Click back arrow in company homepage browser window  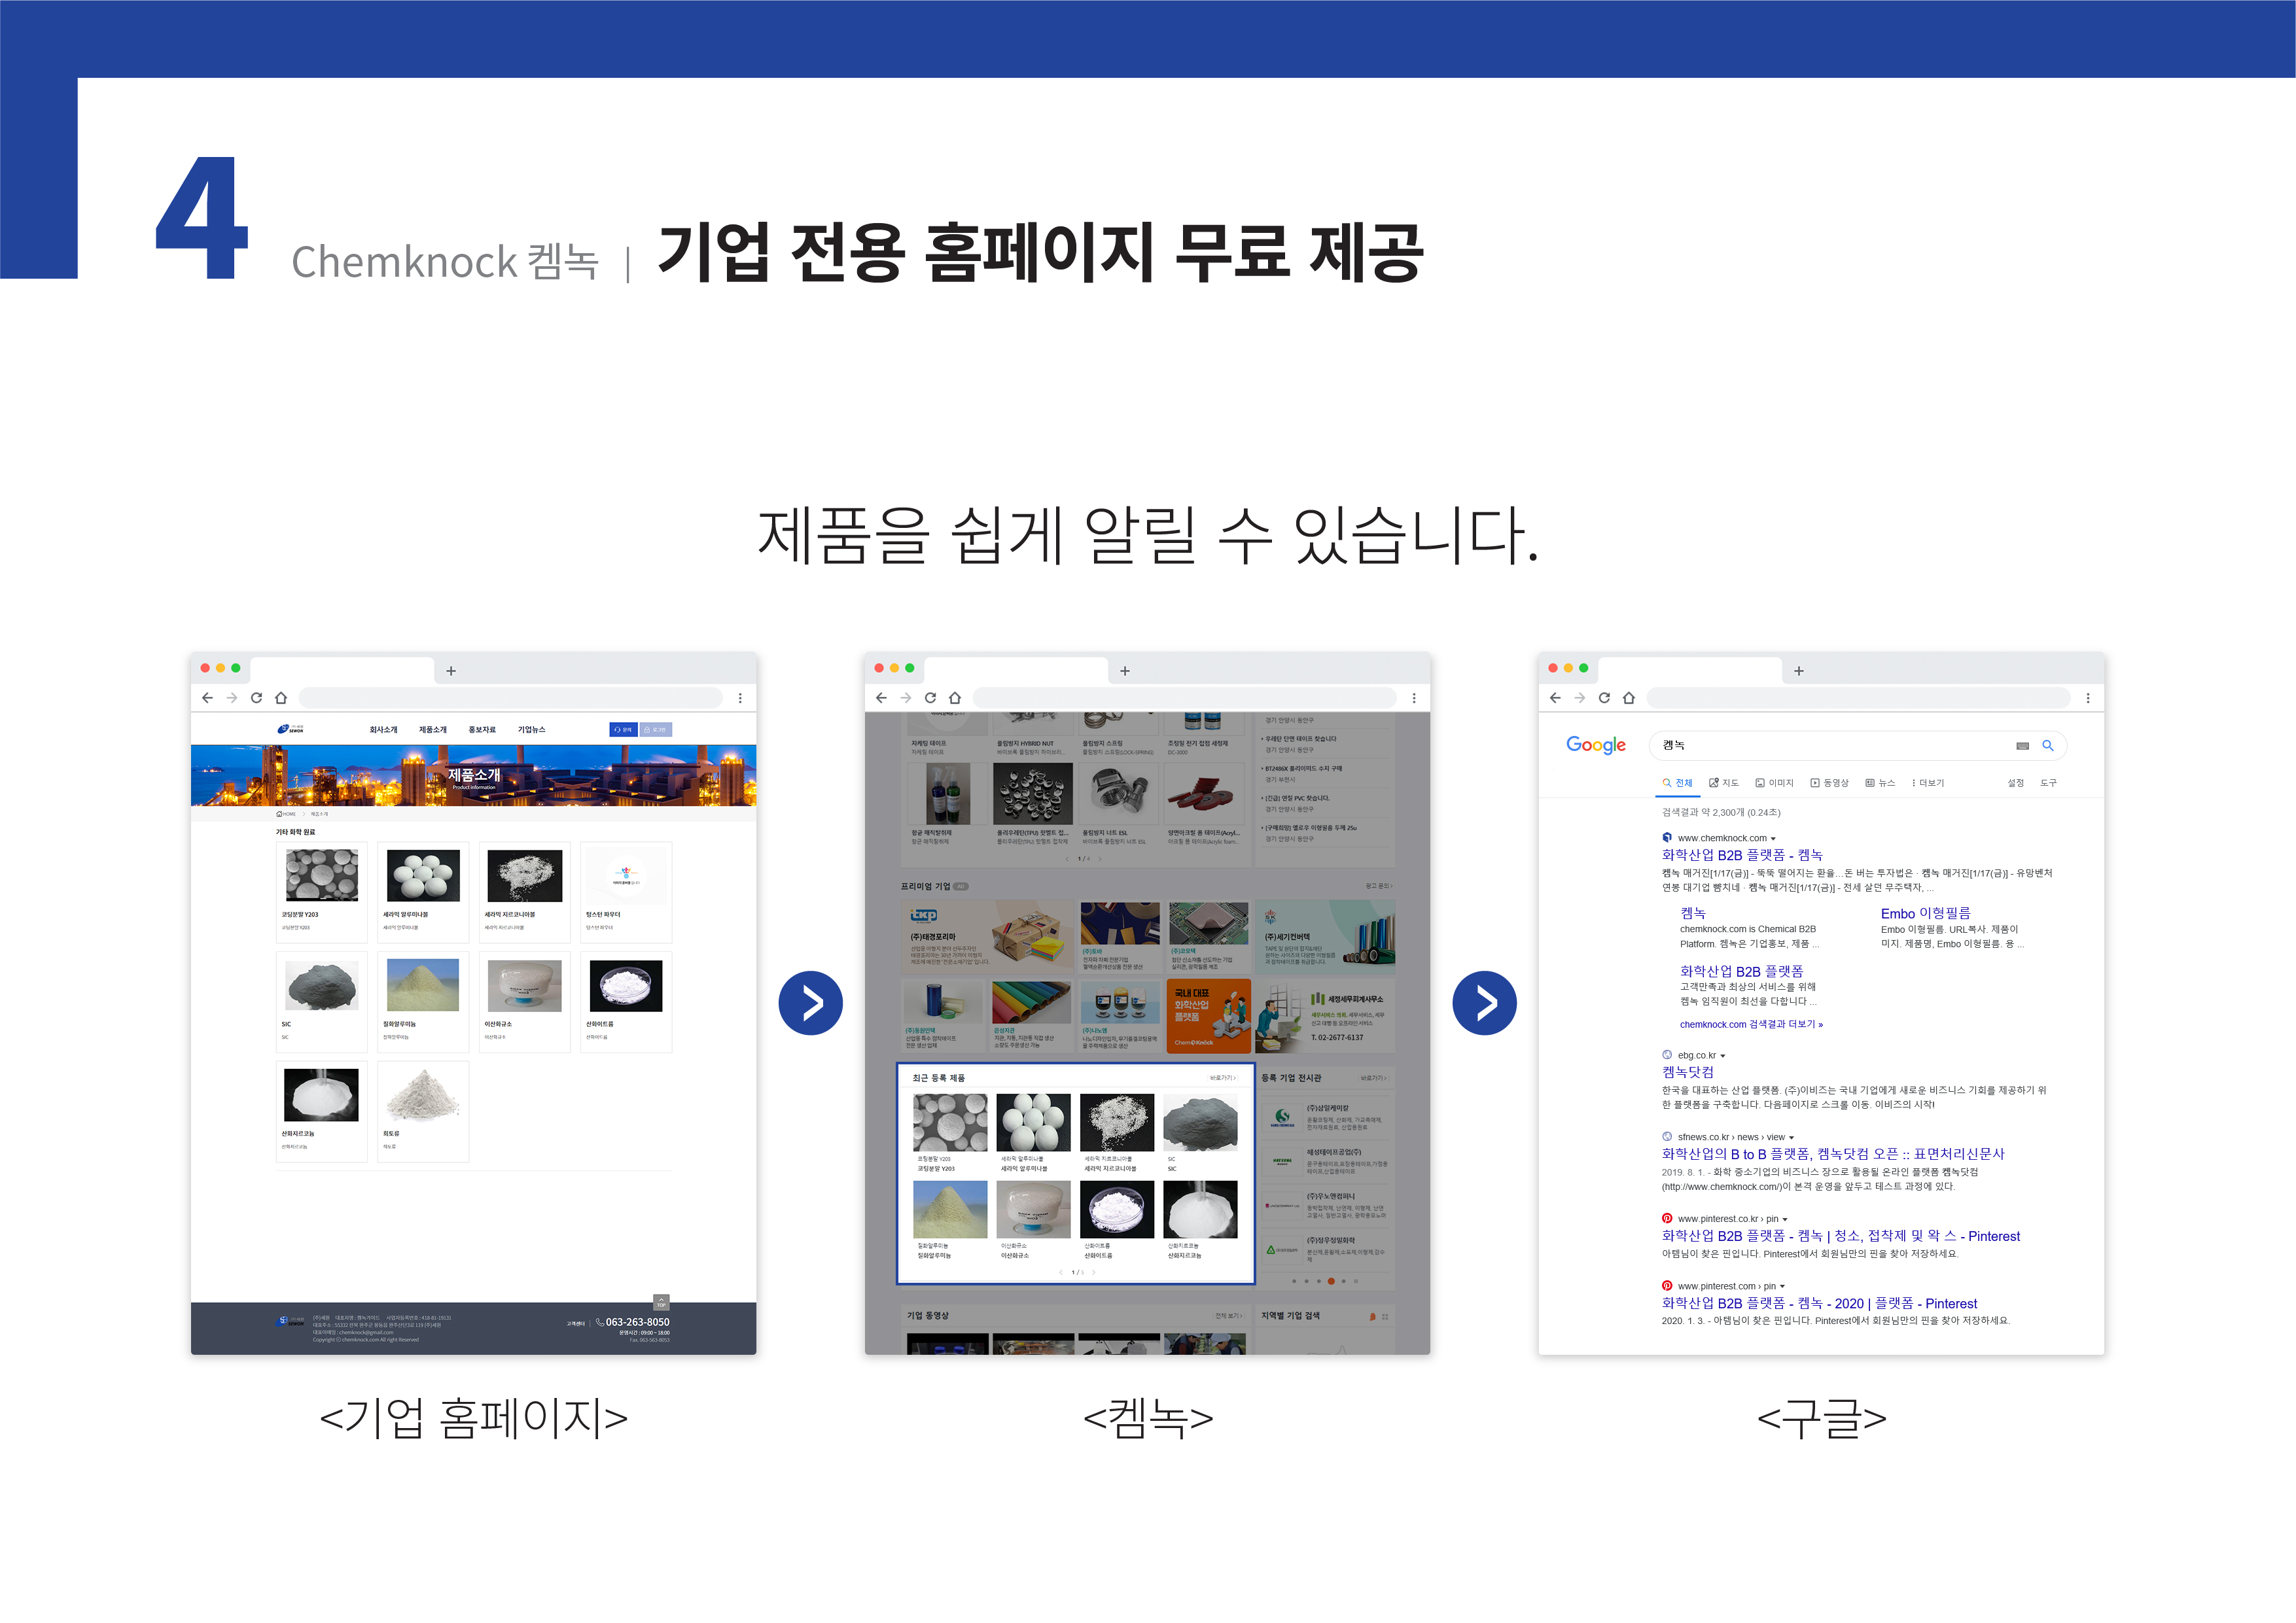pyautogui.click(x=207, y=698)
